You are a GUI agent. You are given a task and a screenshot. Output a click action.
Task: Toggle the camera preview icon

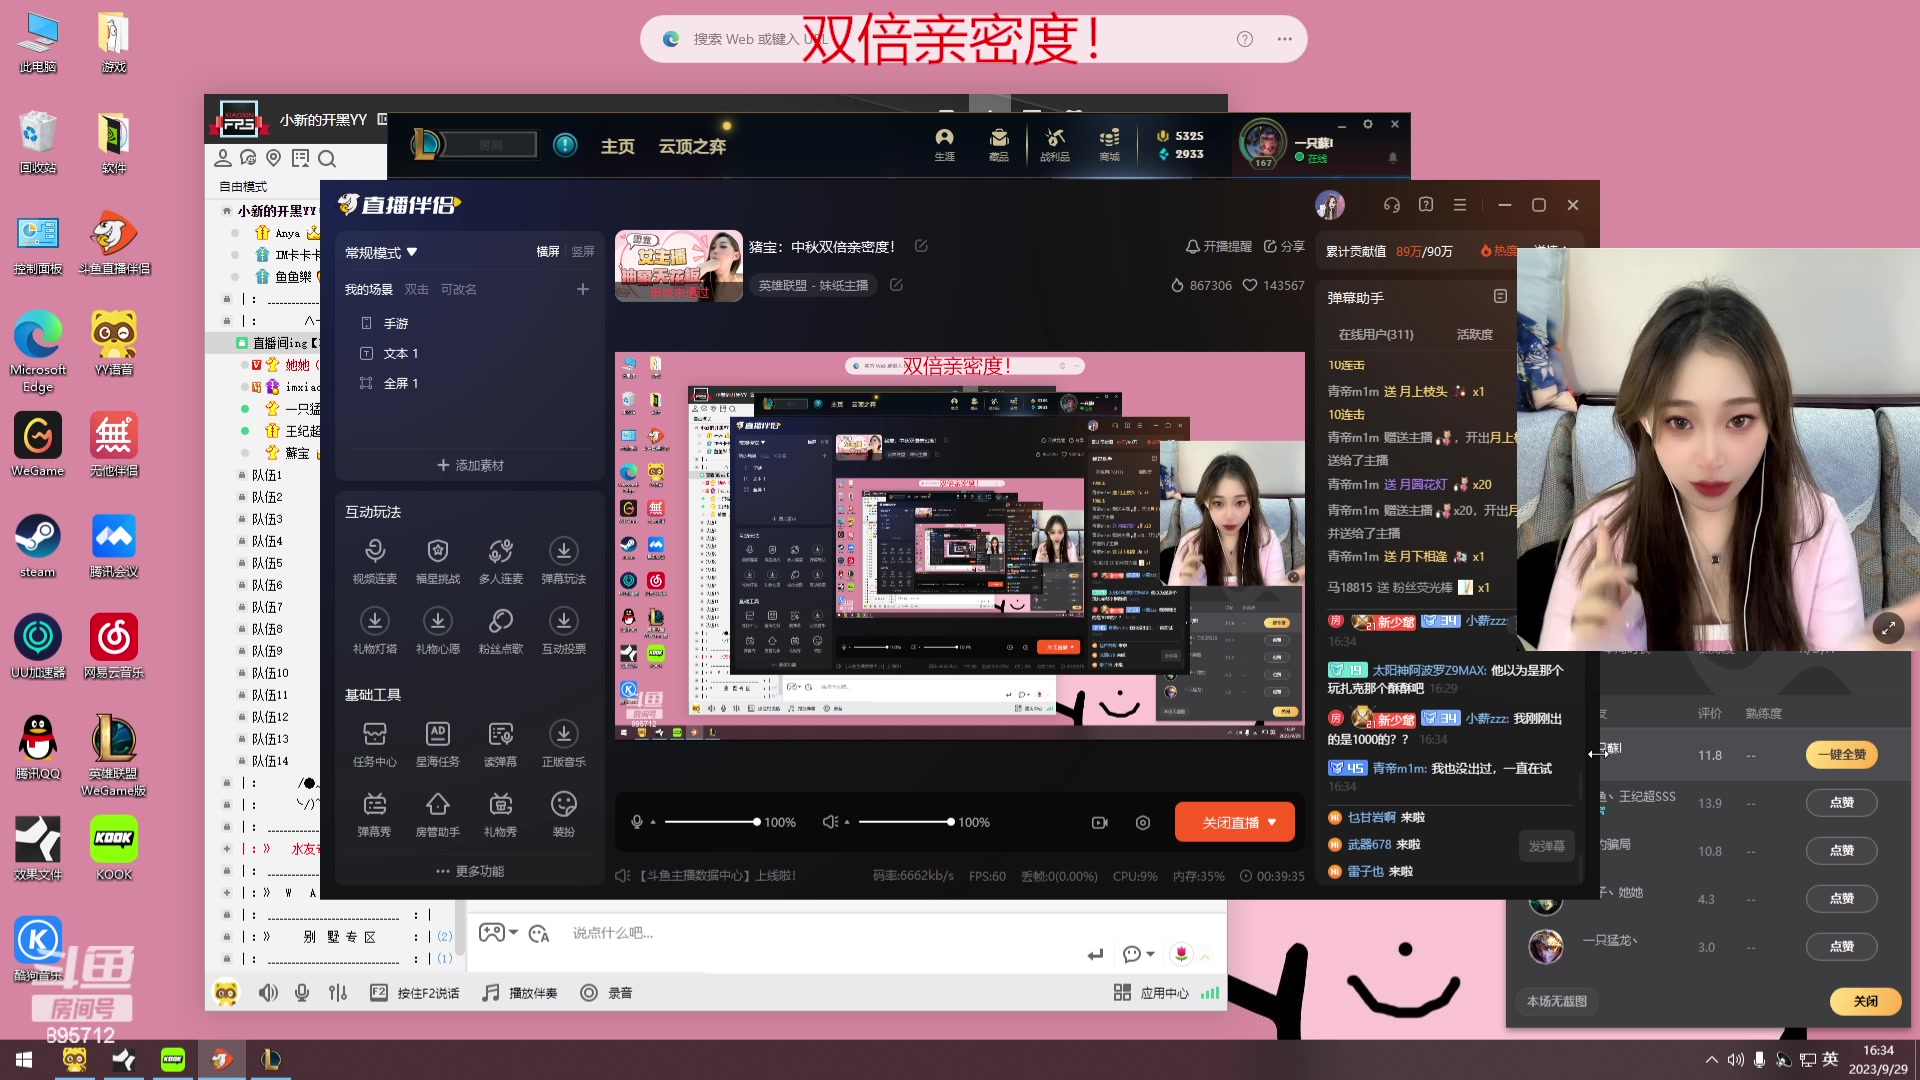click(1099, 821)
